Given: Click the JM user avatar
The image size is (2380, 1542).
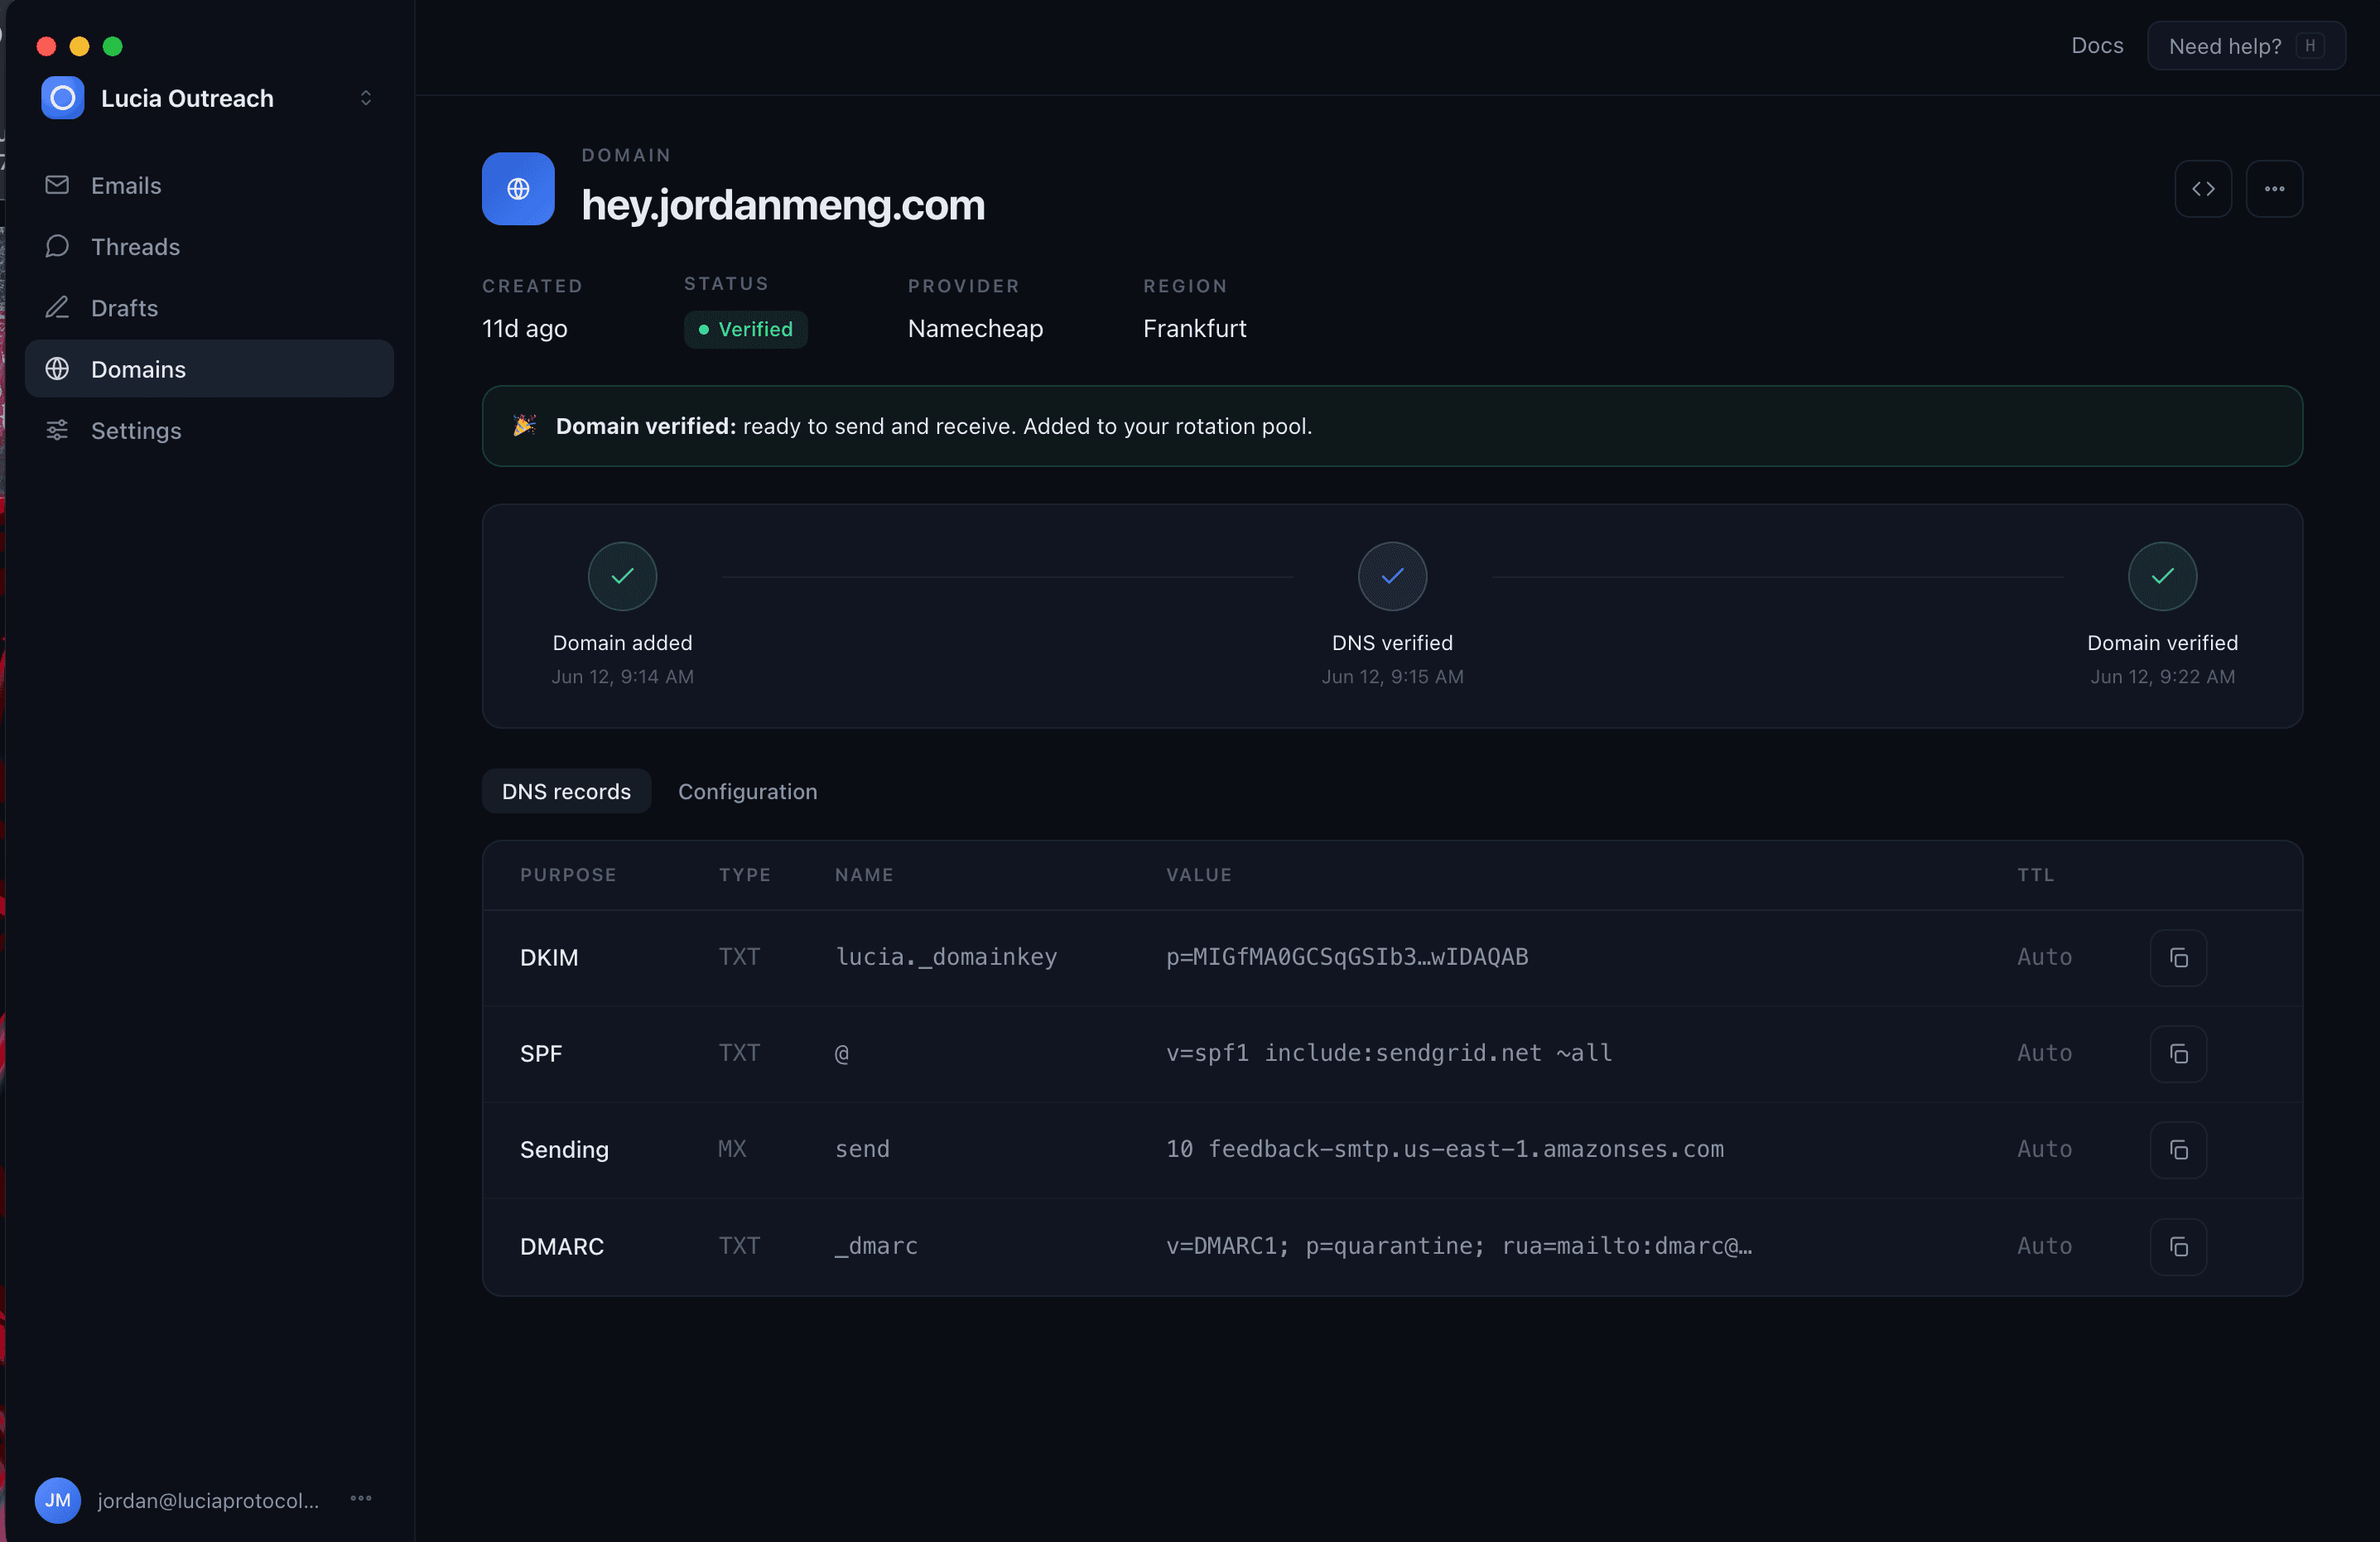Looking at the screenshot, I should [x=58, y=1500].
